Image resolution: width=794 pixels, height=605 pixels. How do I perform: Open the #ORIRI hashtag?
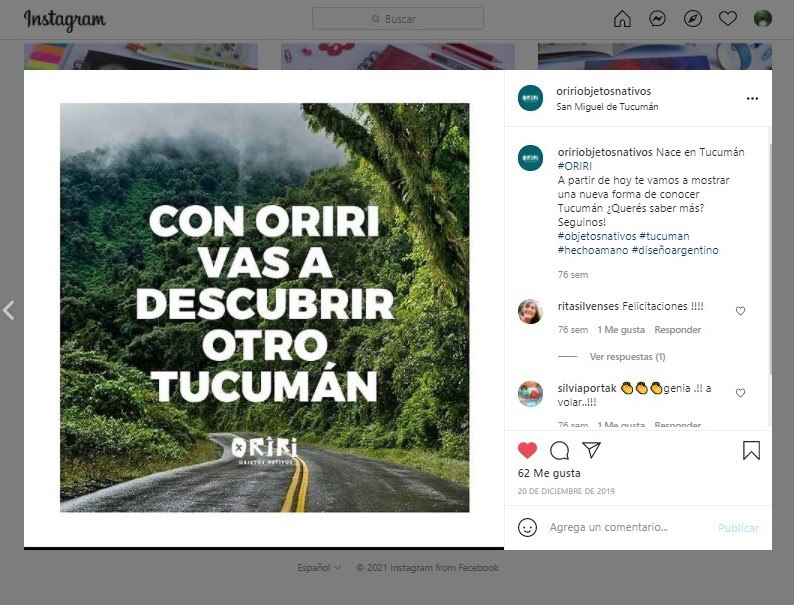click(575, 166)
